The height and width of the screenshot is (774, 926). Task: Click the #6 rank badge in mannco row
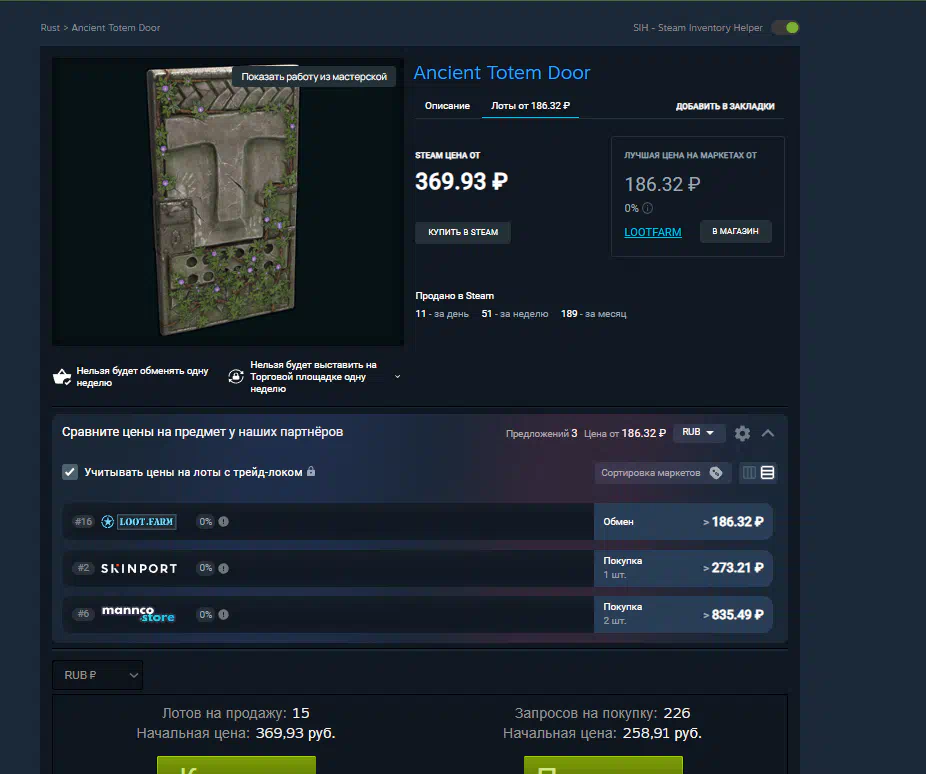(83, 614)
